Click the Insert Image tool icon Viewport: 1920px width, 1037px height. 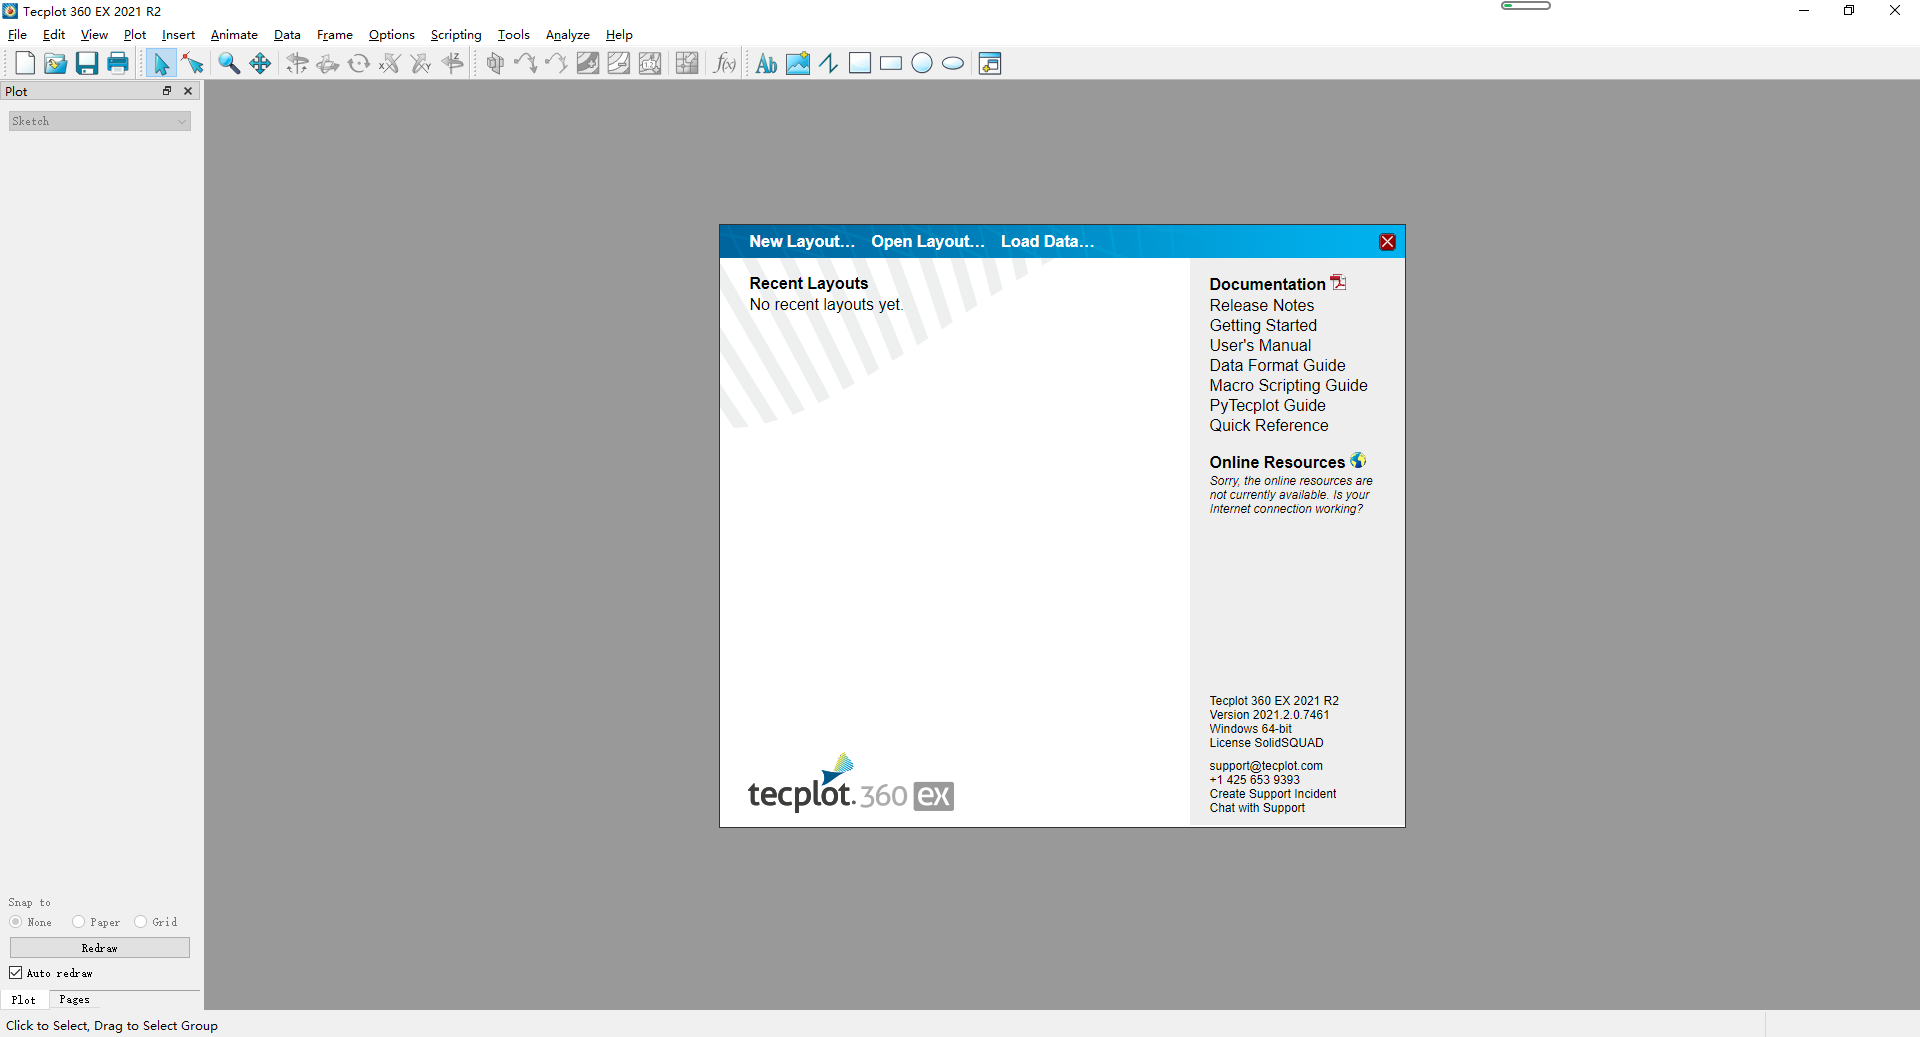coord(797,64)
